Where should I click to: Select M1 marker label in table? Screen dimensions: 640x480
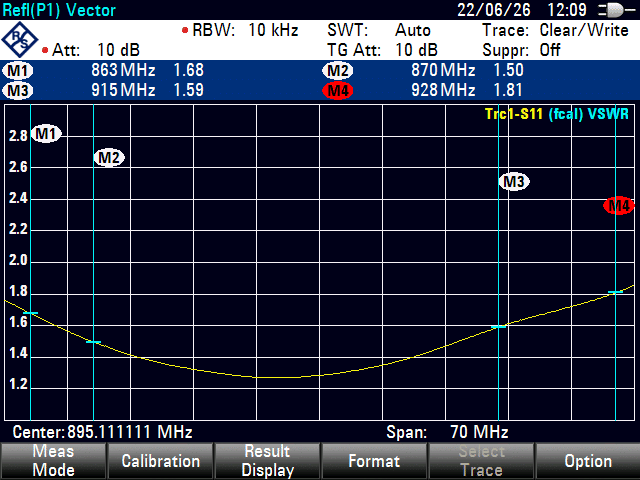tap(18, 71)
